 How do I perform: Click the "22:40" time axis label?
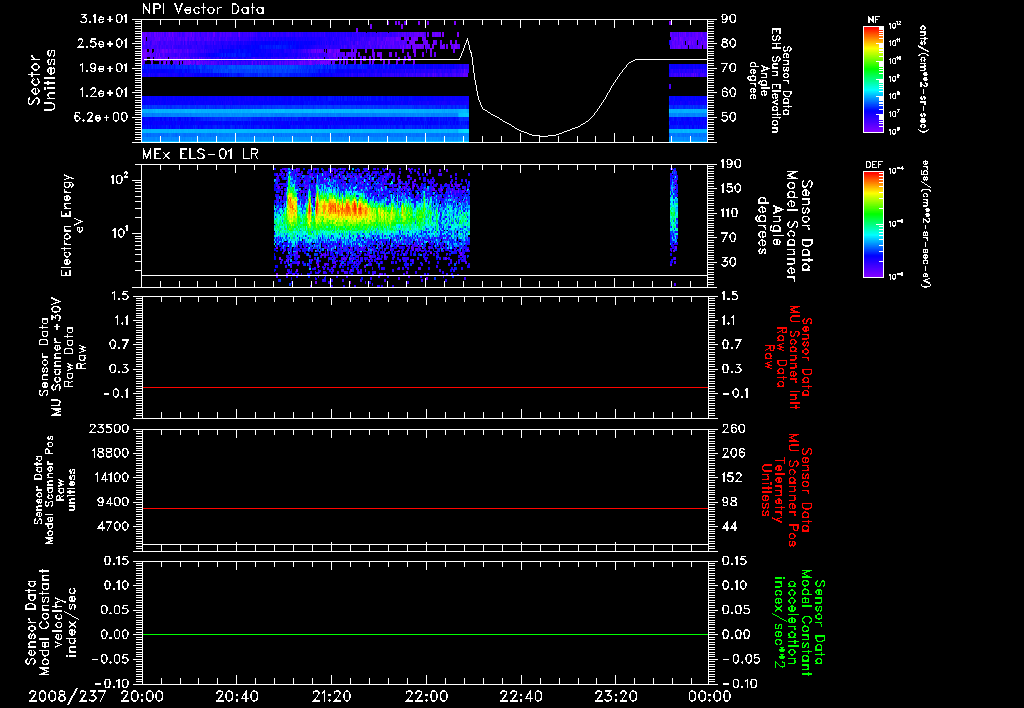click(520, 696)
